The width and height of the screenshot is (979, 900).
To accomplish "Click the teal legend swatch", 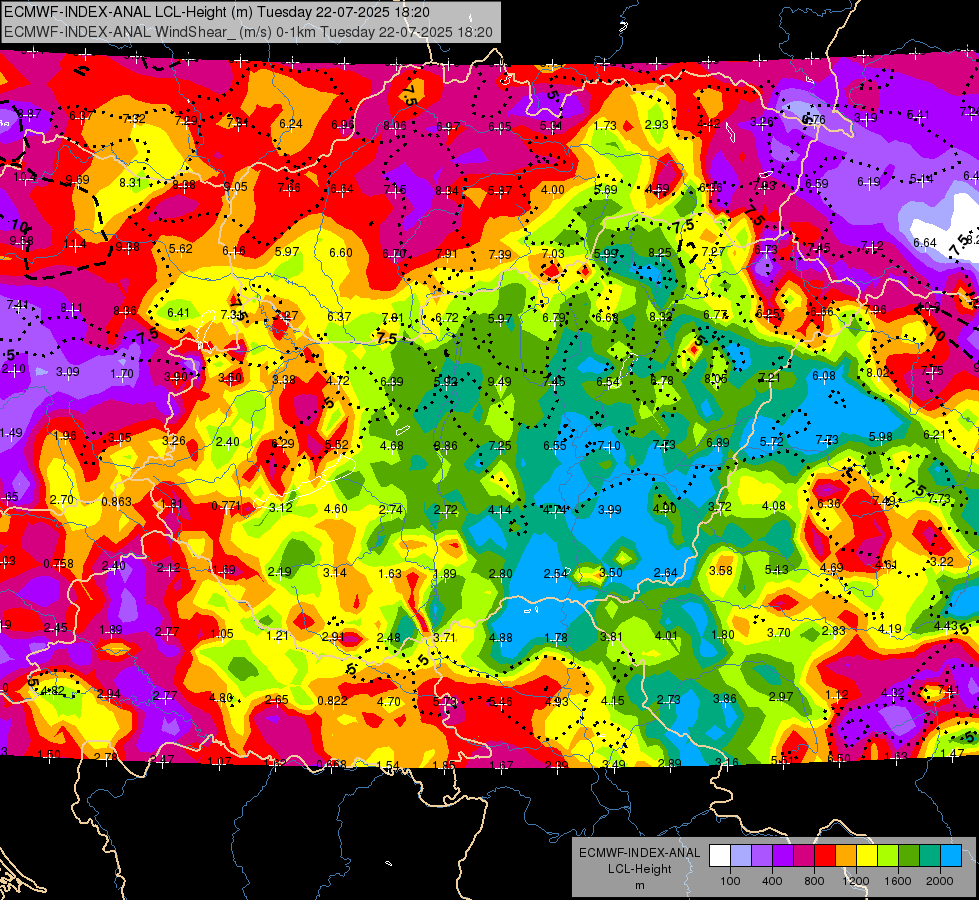I will [930, 855].
